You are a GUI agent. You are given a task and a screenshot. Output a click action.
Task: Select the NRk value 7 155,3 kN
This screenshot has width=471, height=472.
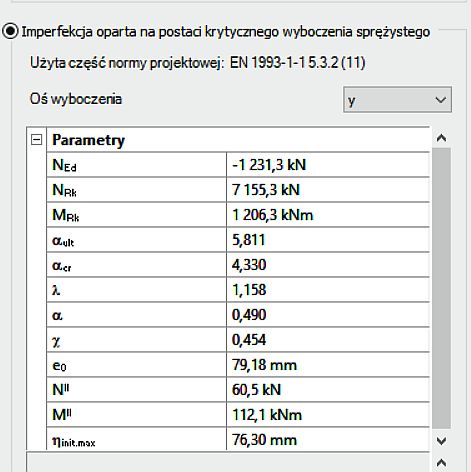(x=328, y=190)
